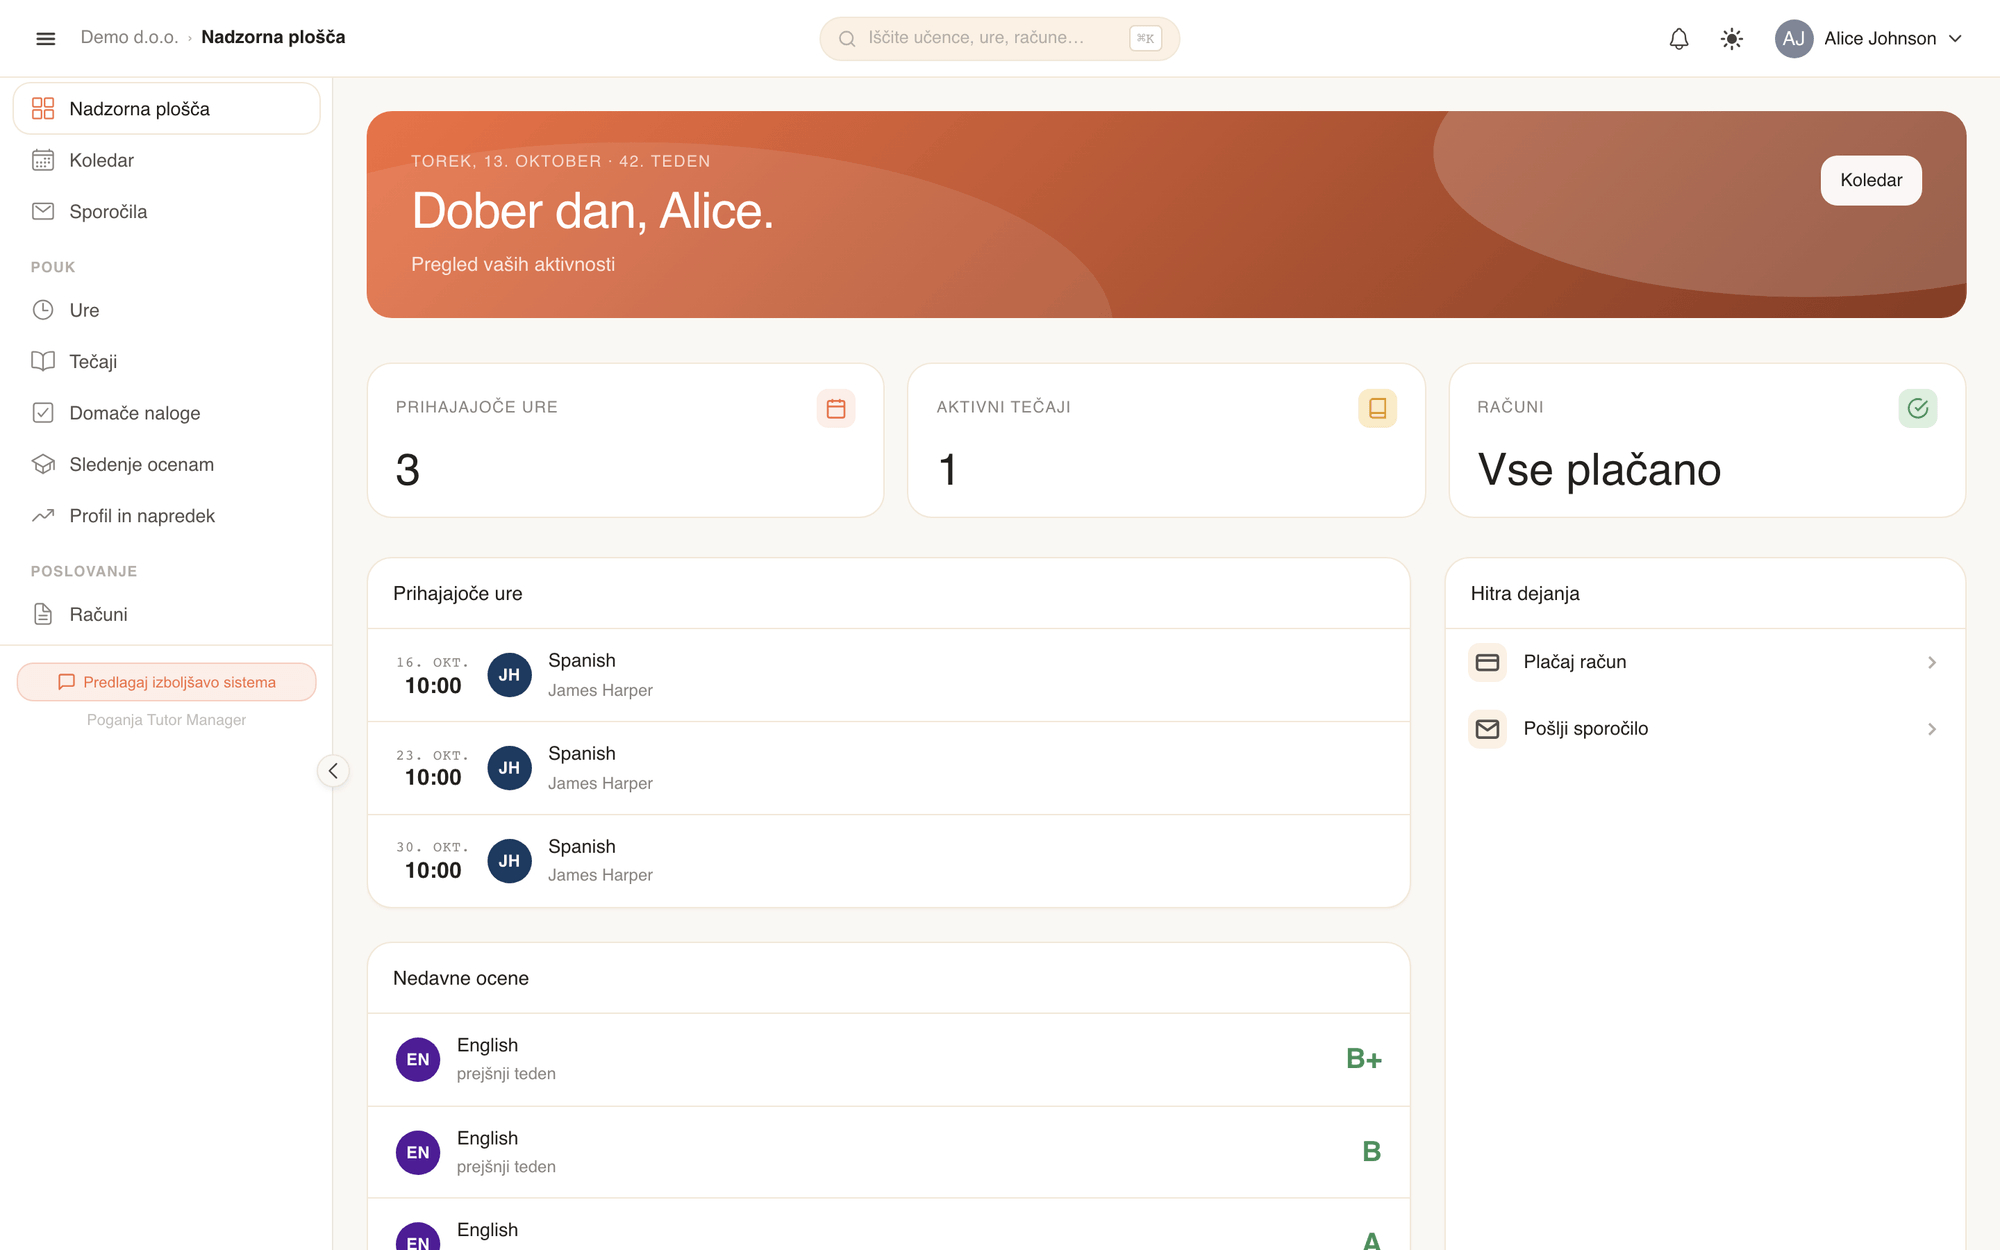The width and height of the screenshot is (2000, 1250).
Task: Toggle light/dark theme sun icon
Action: coord(1732,39)
